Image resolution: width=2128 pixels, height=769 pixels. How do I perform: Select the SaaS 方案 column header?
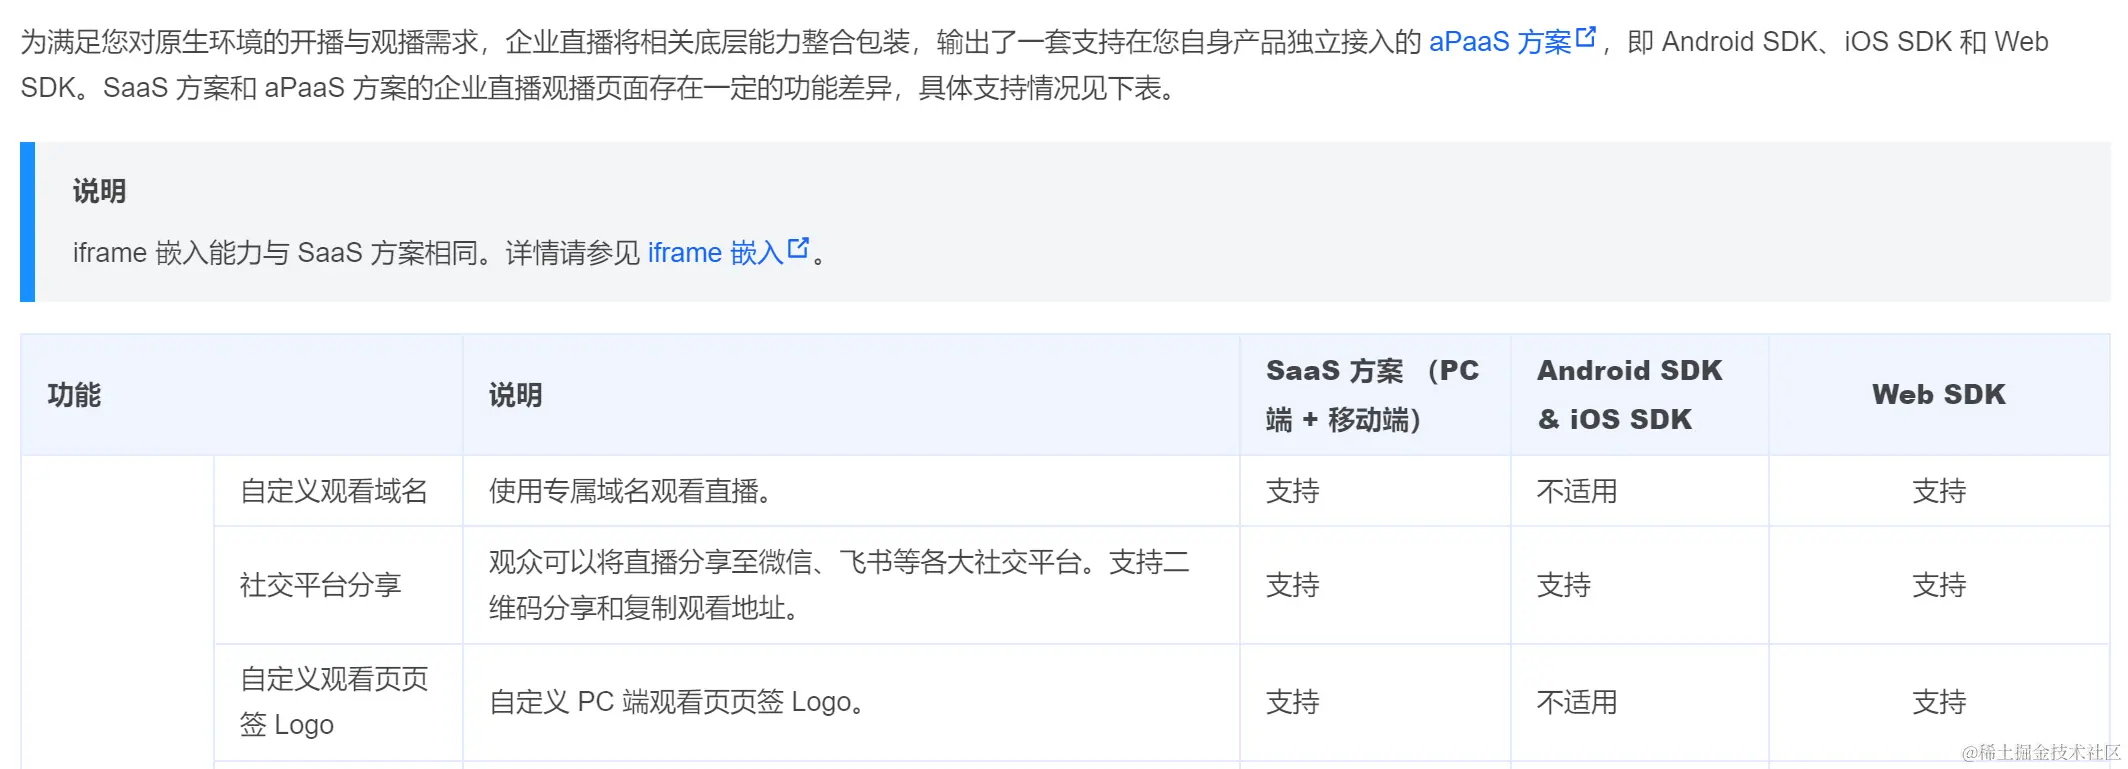click(x=1372, y=395)
